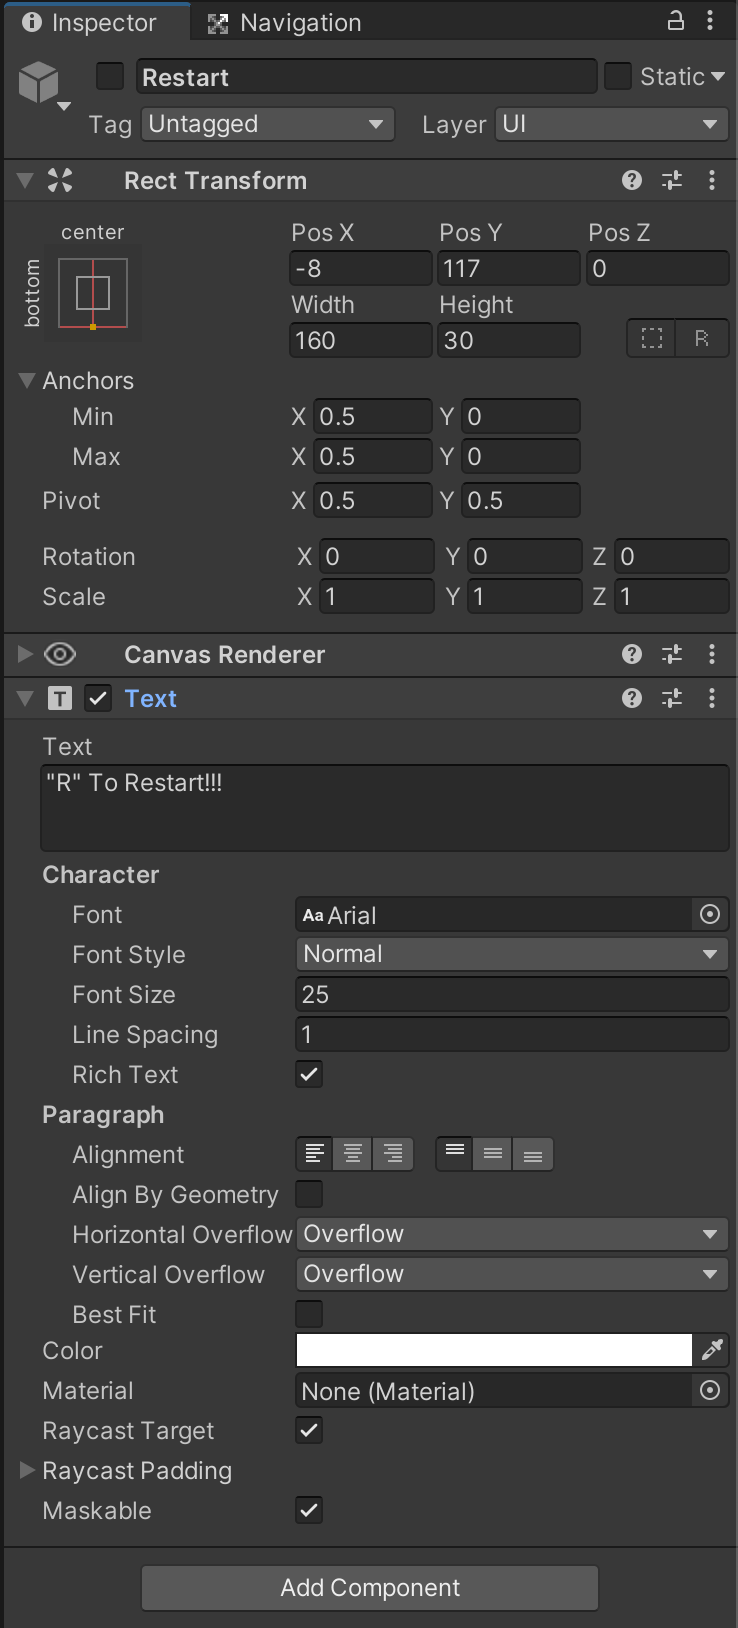Open the Text component presets icon
The height and width of the screenshot is (1628, 738).
[x=671, y=698]
